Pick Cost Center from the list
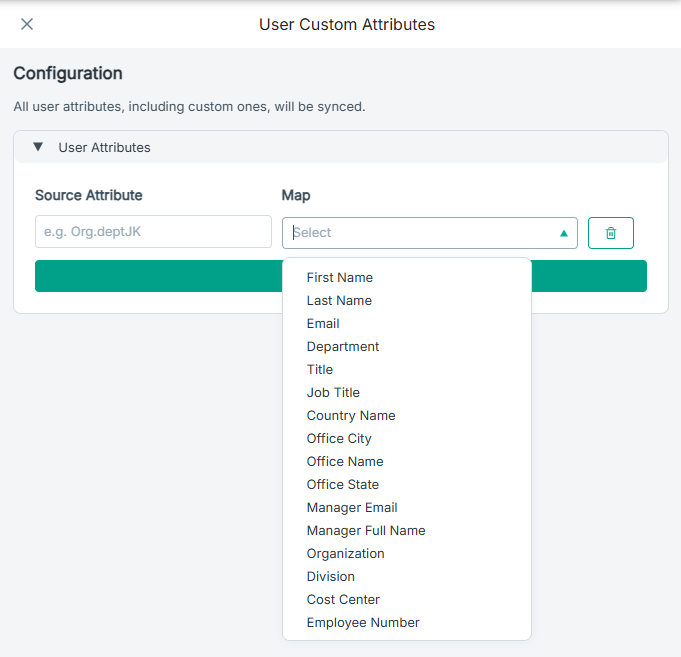 (343, 600)
